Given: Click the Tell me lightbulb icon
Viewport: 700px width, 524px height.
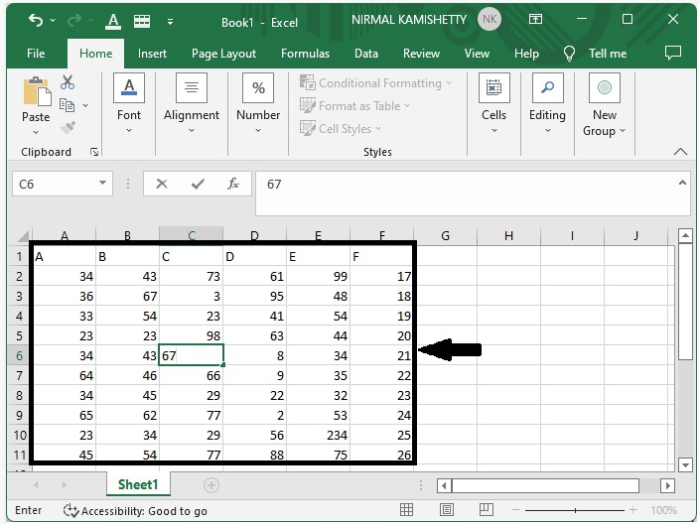Looking at the screenshot, I should pyautogui.click(x=569, y=54).
